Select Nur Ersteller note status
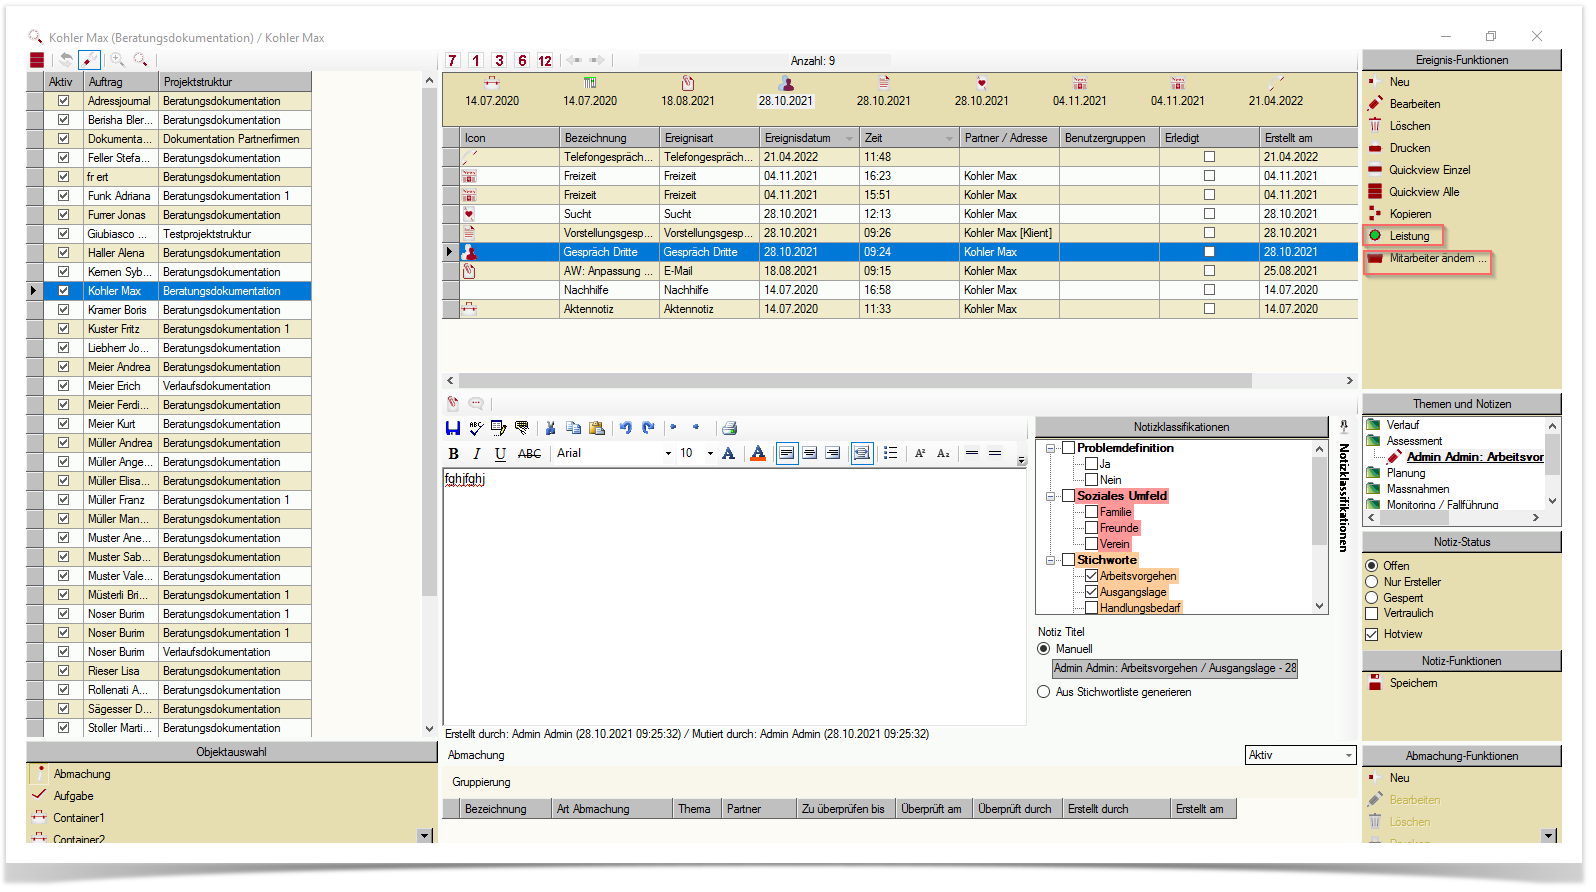The image size is (1596, 892). tap(1372, 582)
